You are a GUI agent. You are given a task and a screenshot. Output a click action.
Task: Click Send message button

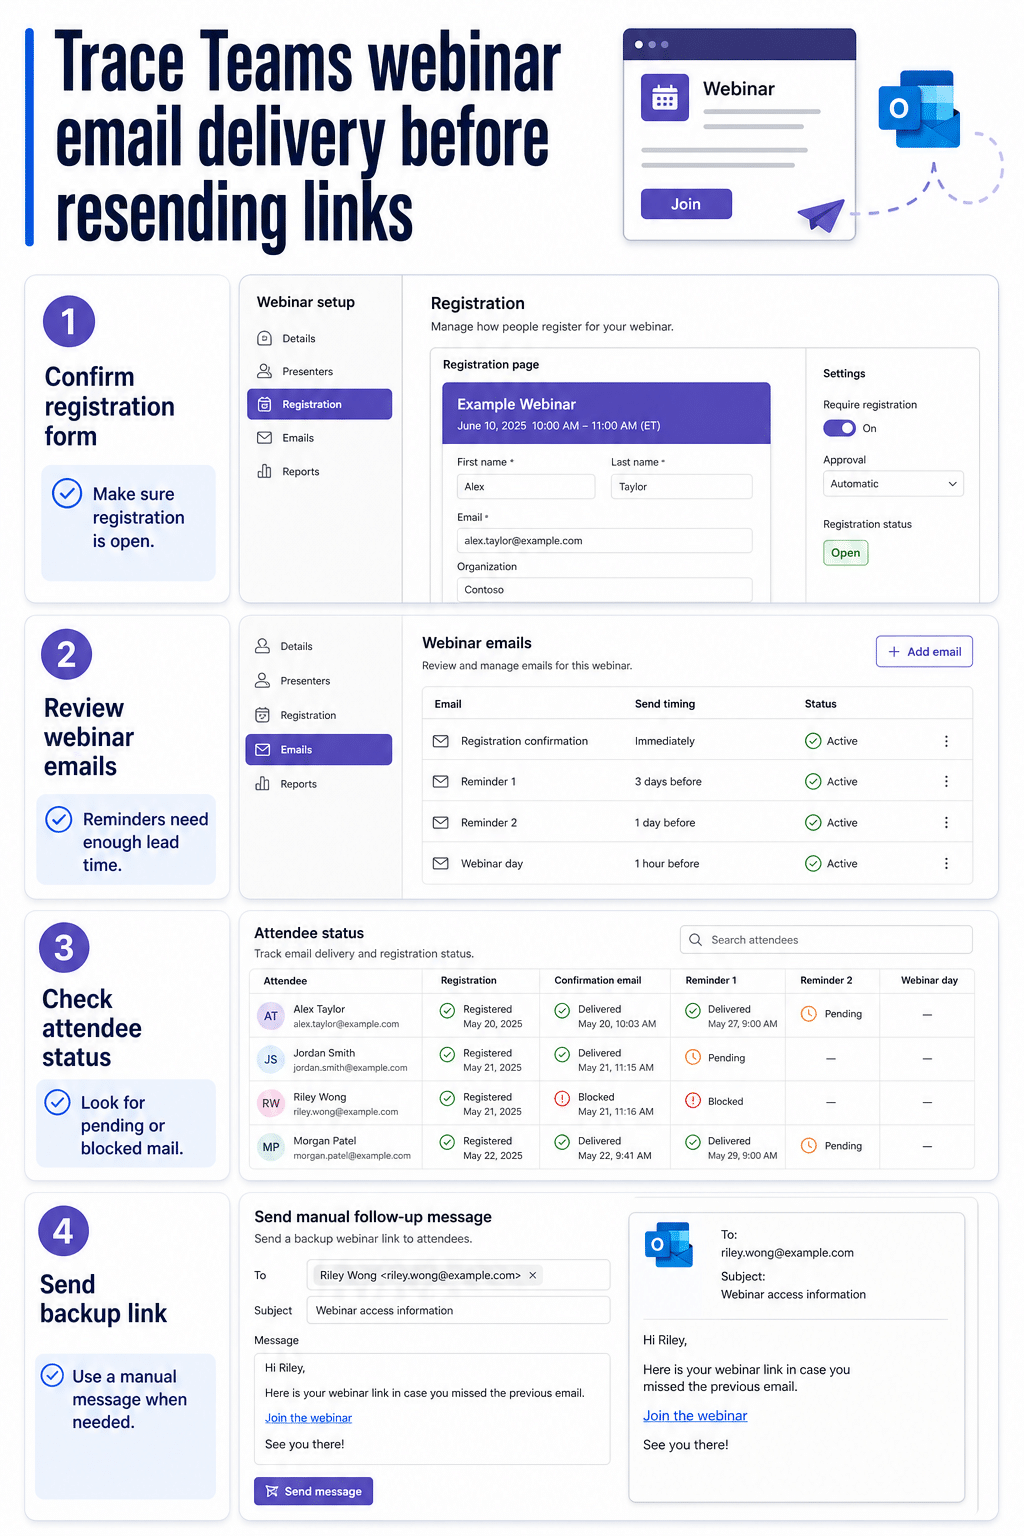pos(313,1492)
